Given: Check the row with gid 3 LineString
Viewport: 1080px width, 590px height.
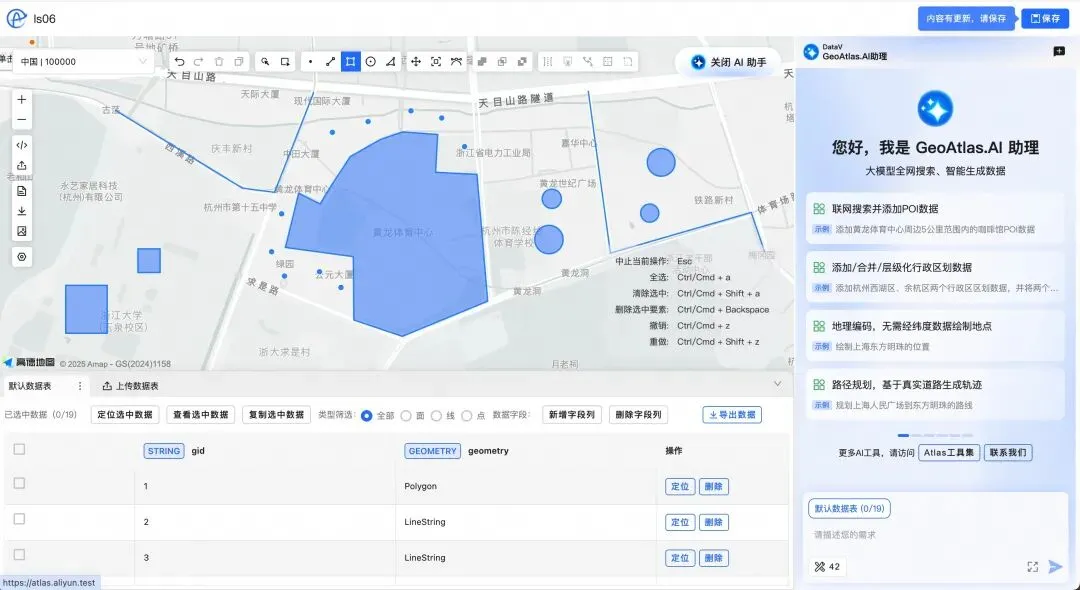Looking at the screenshot, I should click(19, 555).
